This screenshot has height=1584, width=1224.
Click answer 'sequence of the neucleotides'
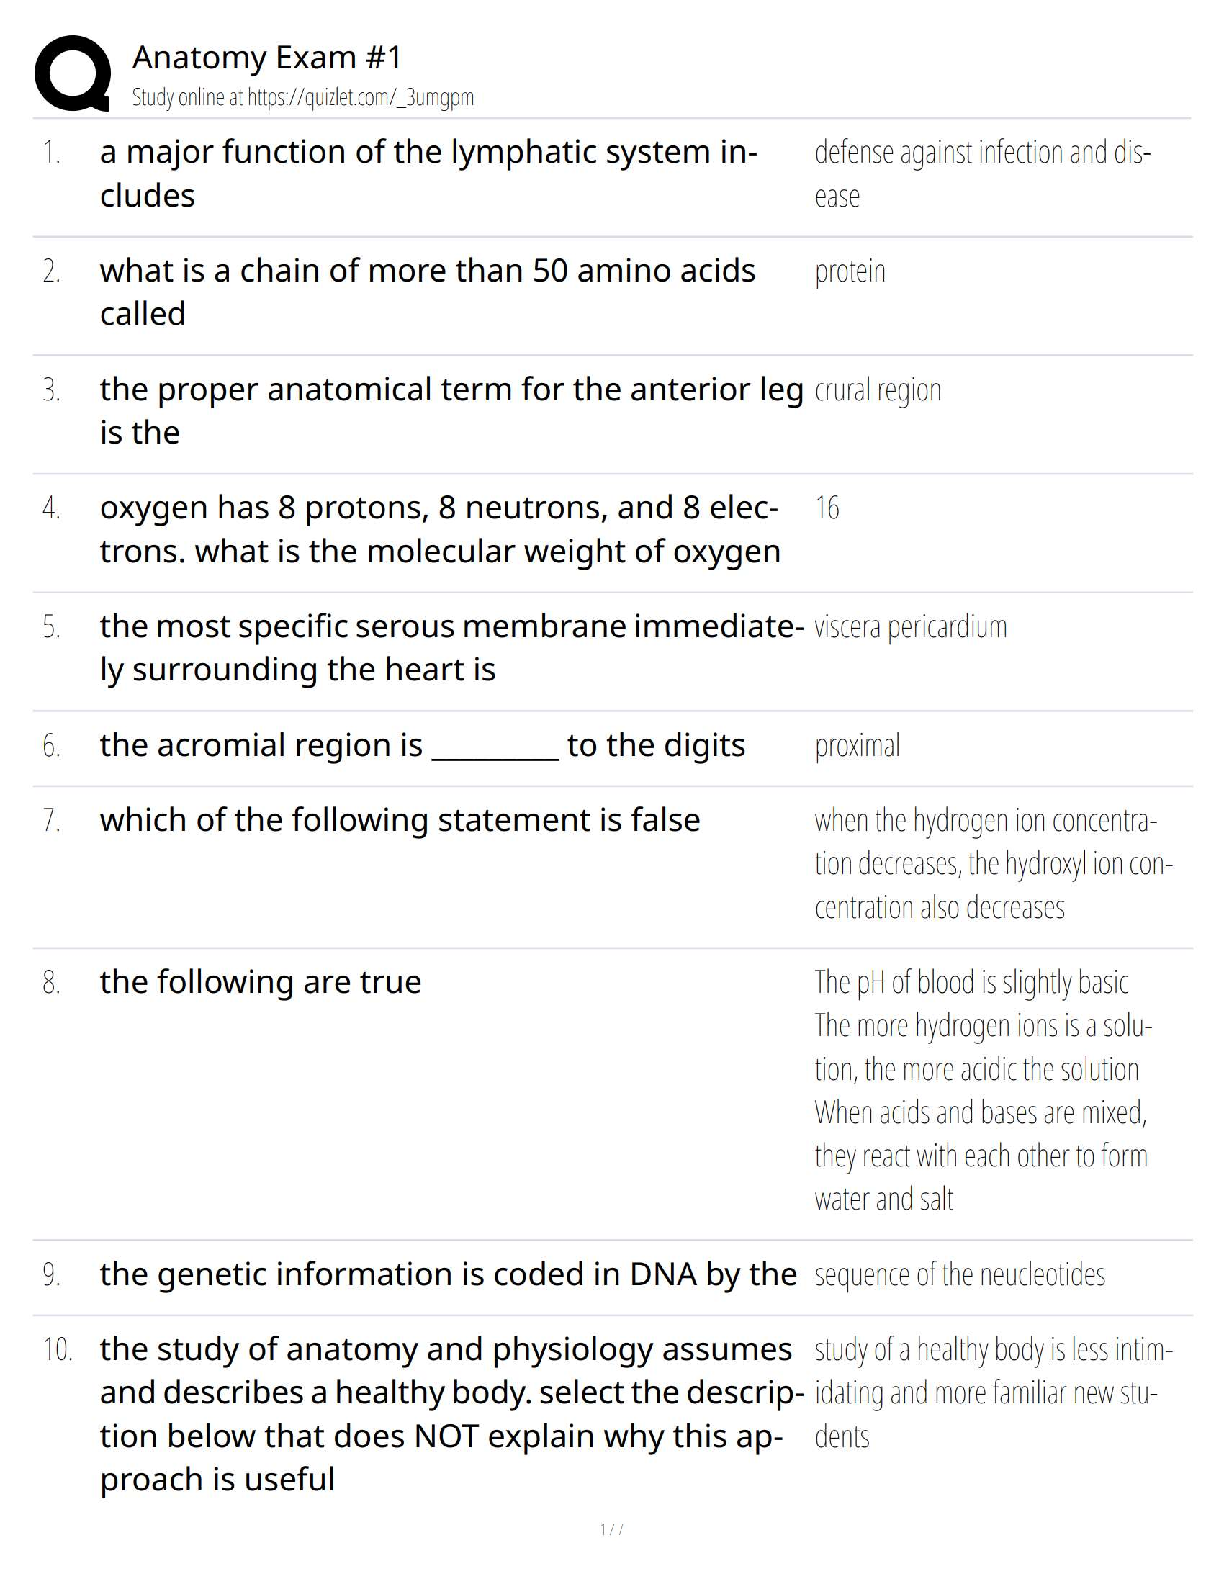(x=959, y=1275)
